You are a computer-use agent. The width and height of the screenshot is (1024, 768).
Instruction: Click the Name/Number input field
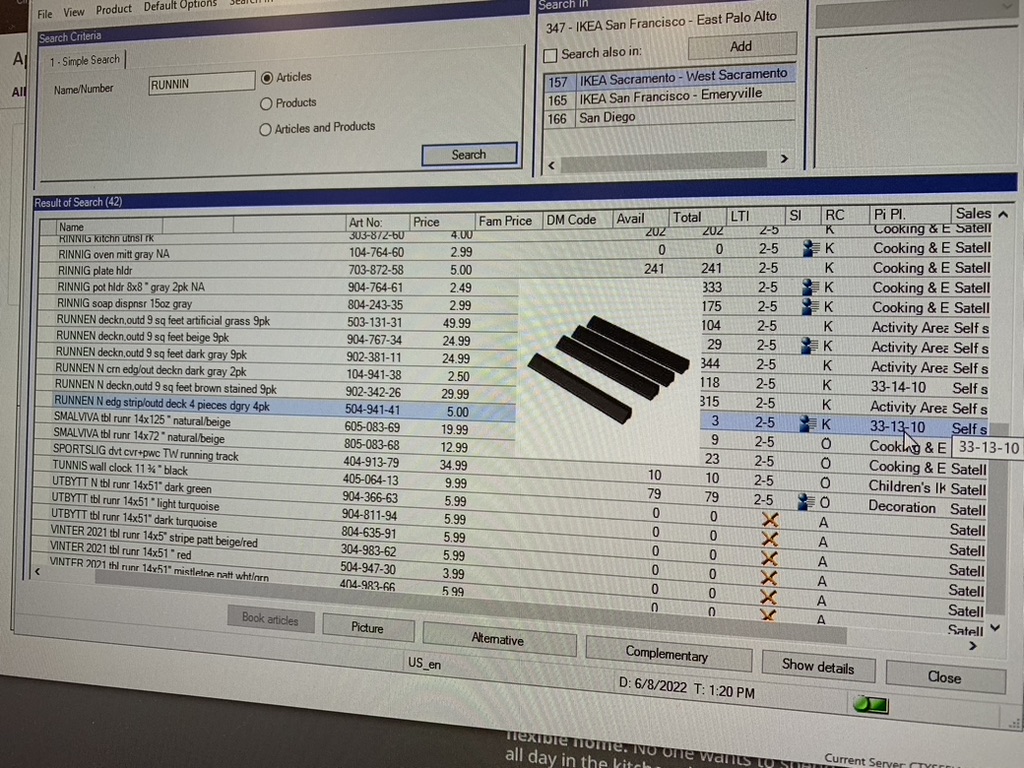tap(201, 85)
